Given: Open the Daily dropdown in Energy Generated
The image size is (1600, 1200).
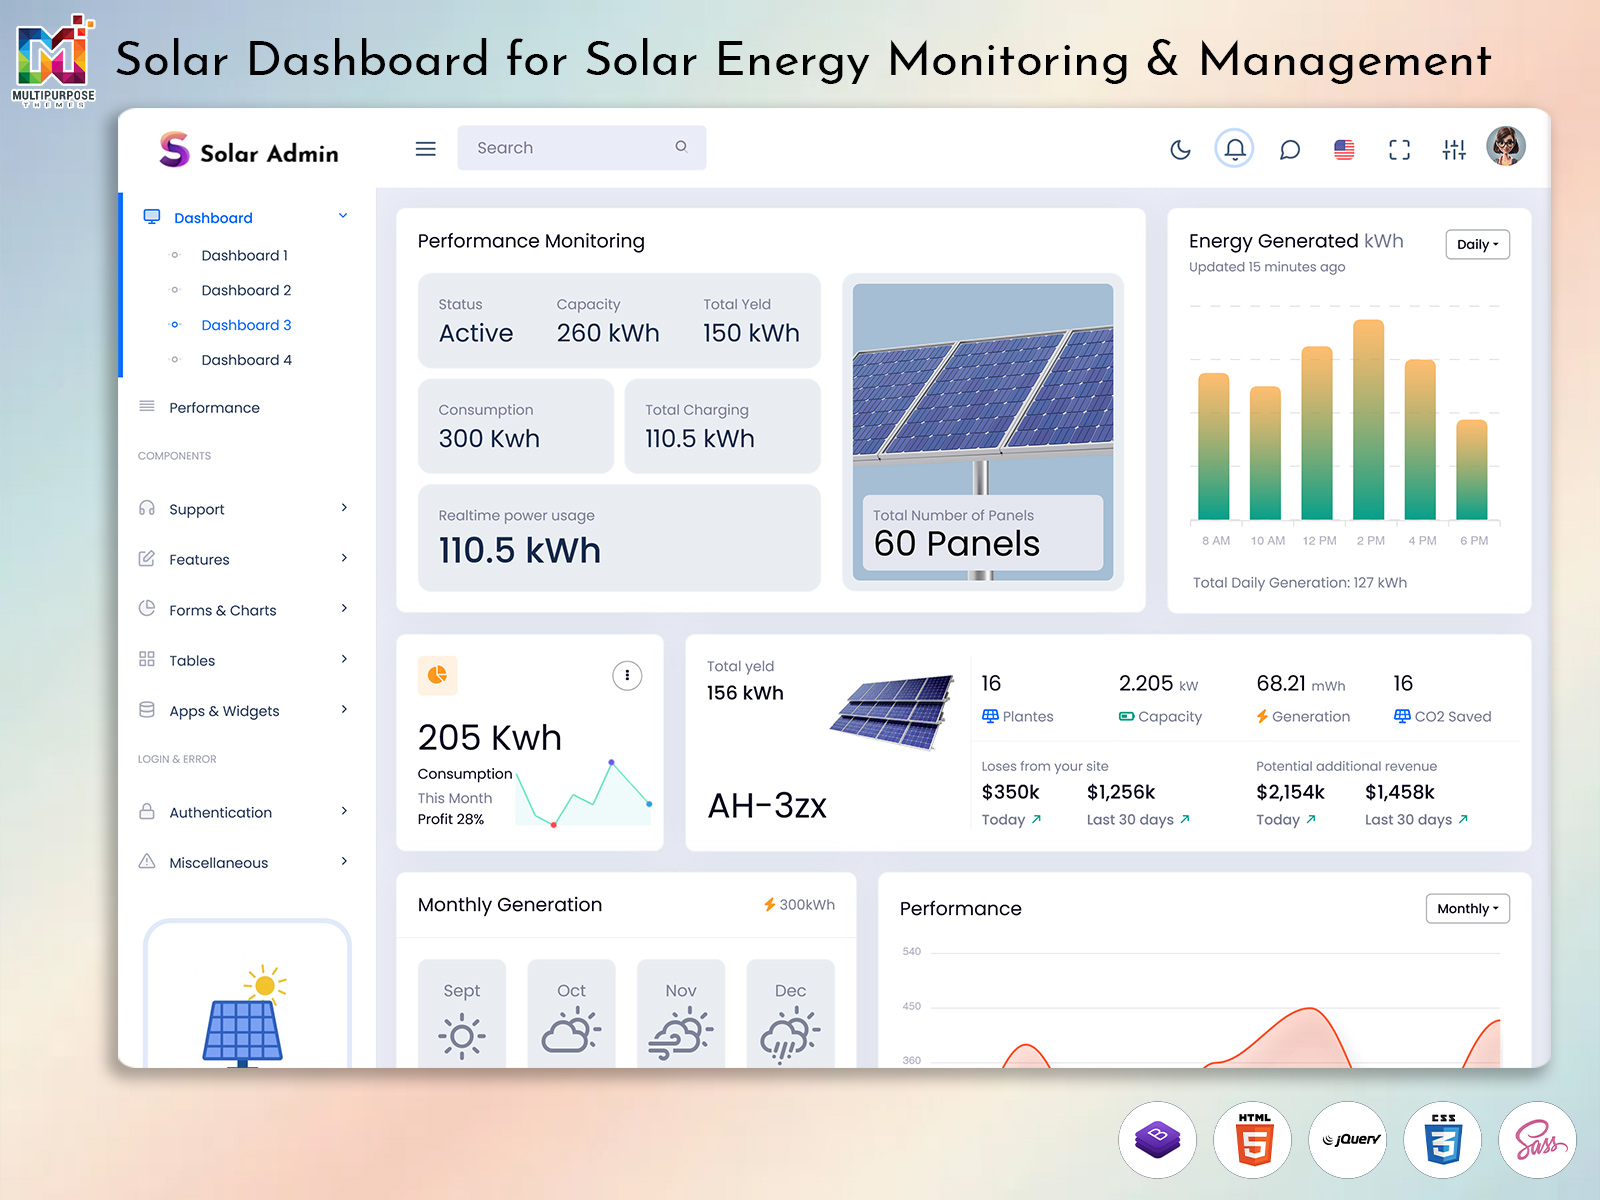Looking at the screenshot, I should point(1477,244).
